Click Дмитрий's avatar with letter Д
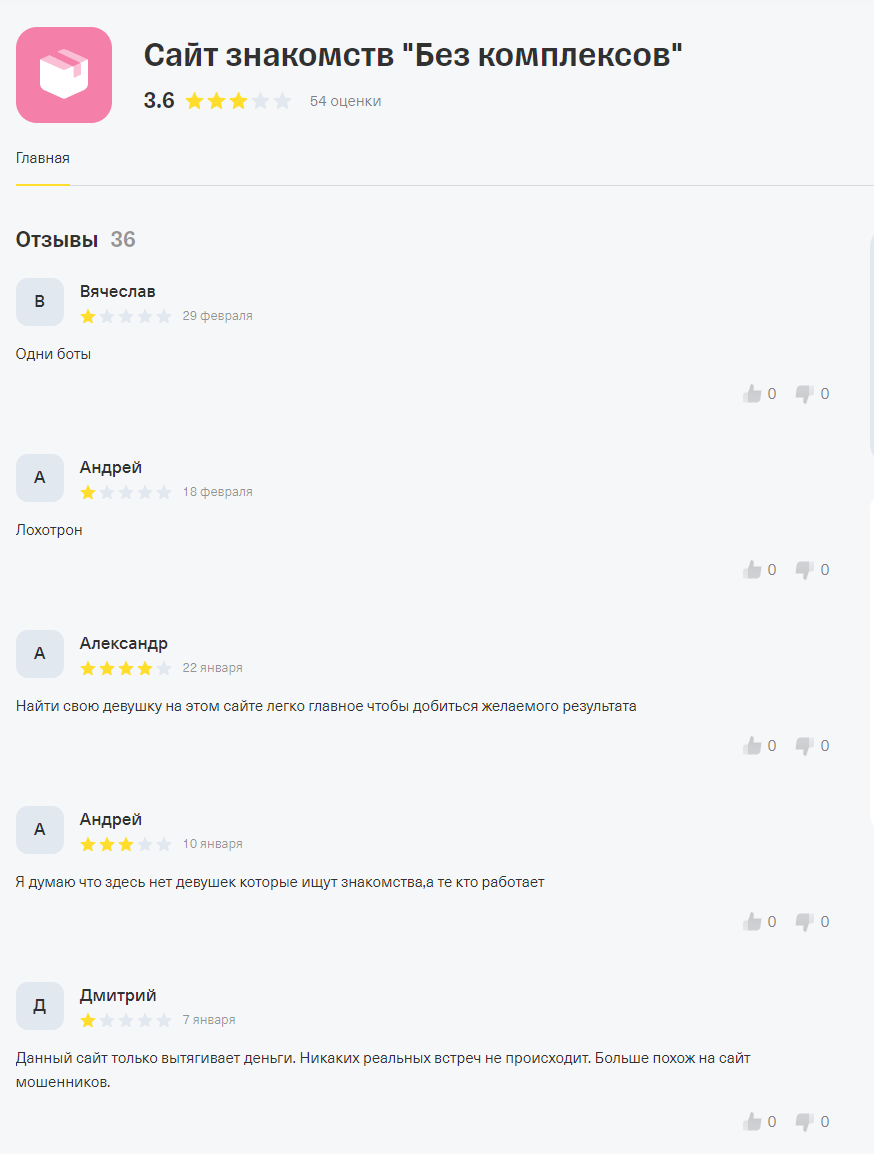Screen dimensions: 874x1154 (x=40, y=1006)
